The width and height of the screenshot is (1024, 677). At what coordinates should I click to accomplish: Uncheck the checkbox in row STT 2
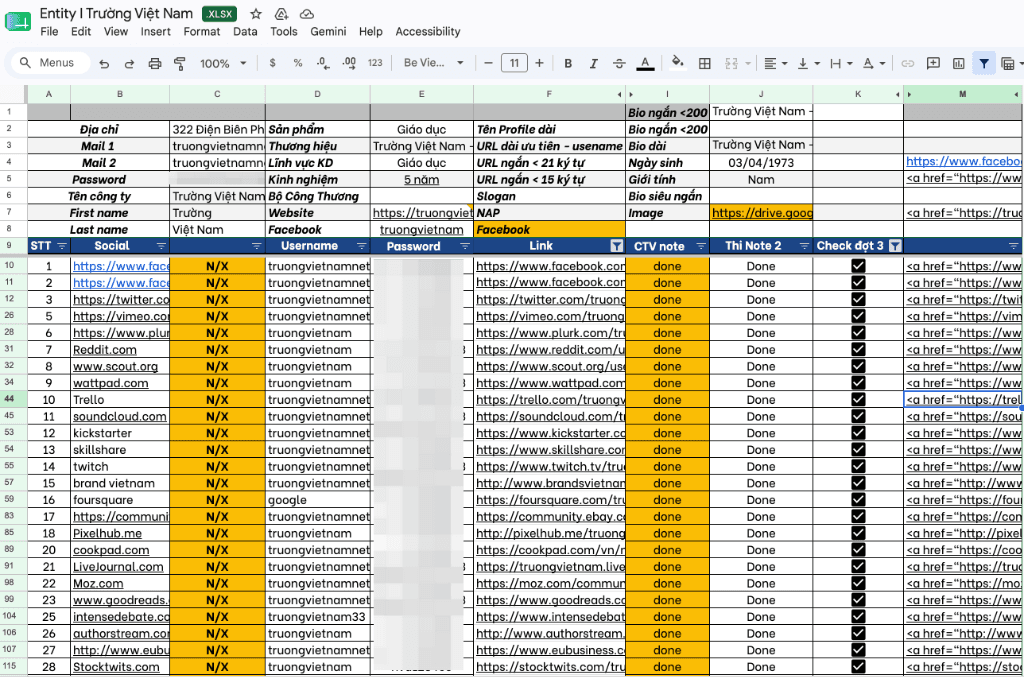point(858,282)
